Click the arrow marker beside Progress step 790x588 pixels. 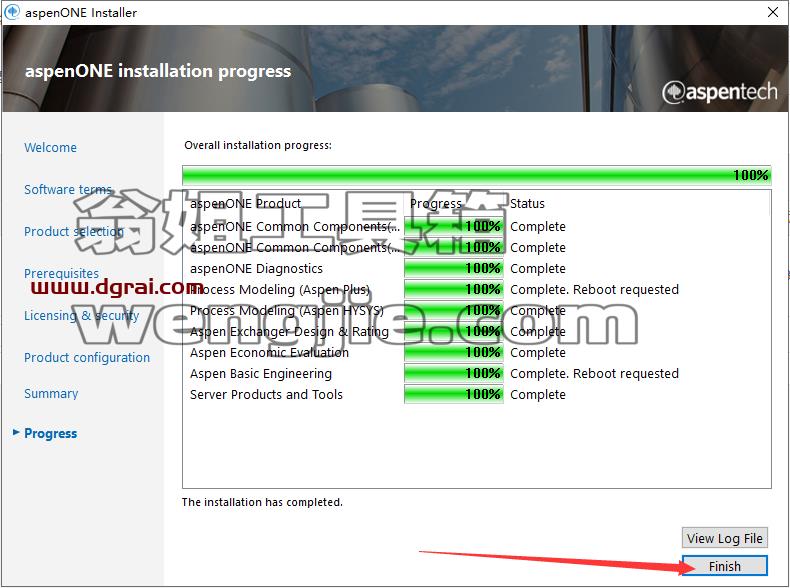click(16, 432)
